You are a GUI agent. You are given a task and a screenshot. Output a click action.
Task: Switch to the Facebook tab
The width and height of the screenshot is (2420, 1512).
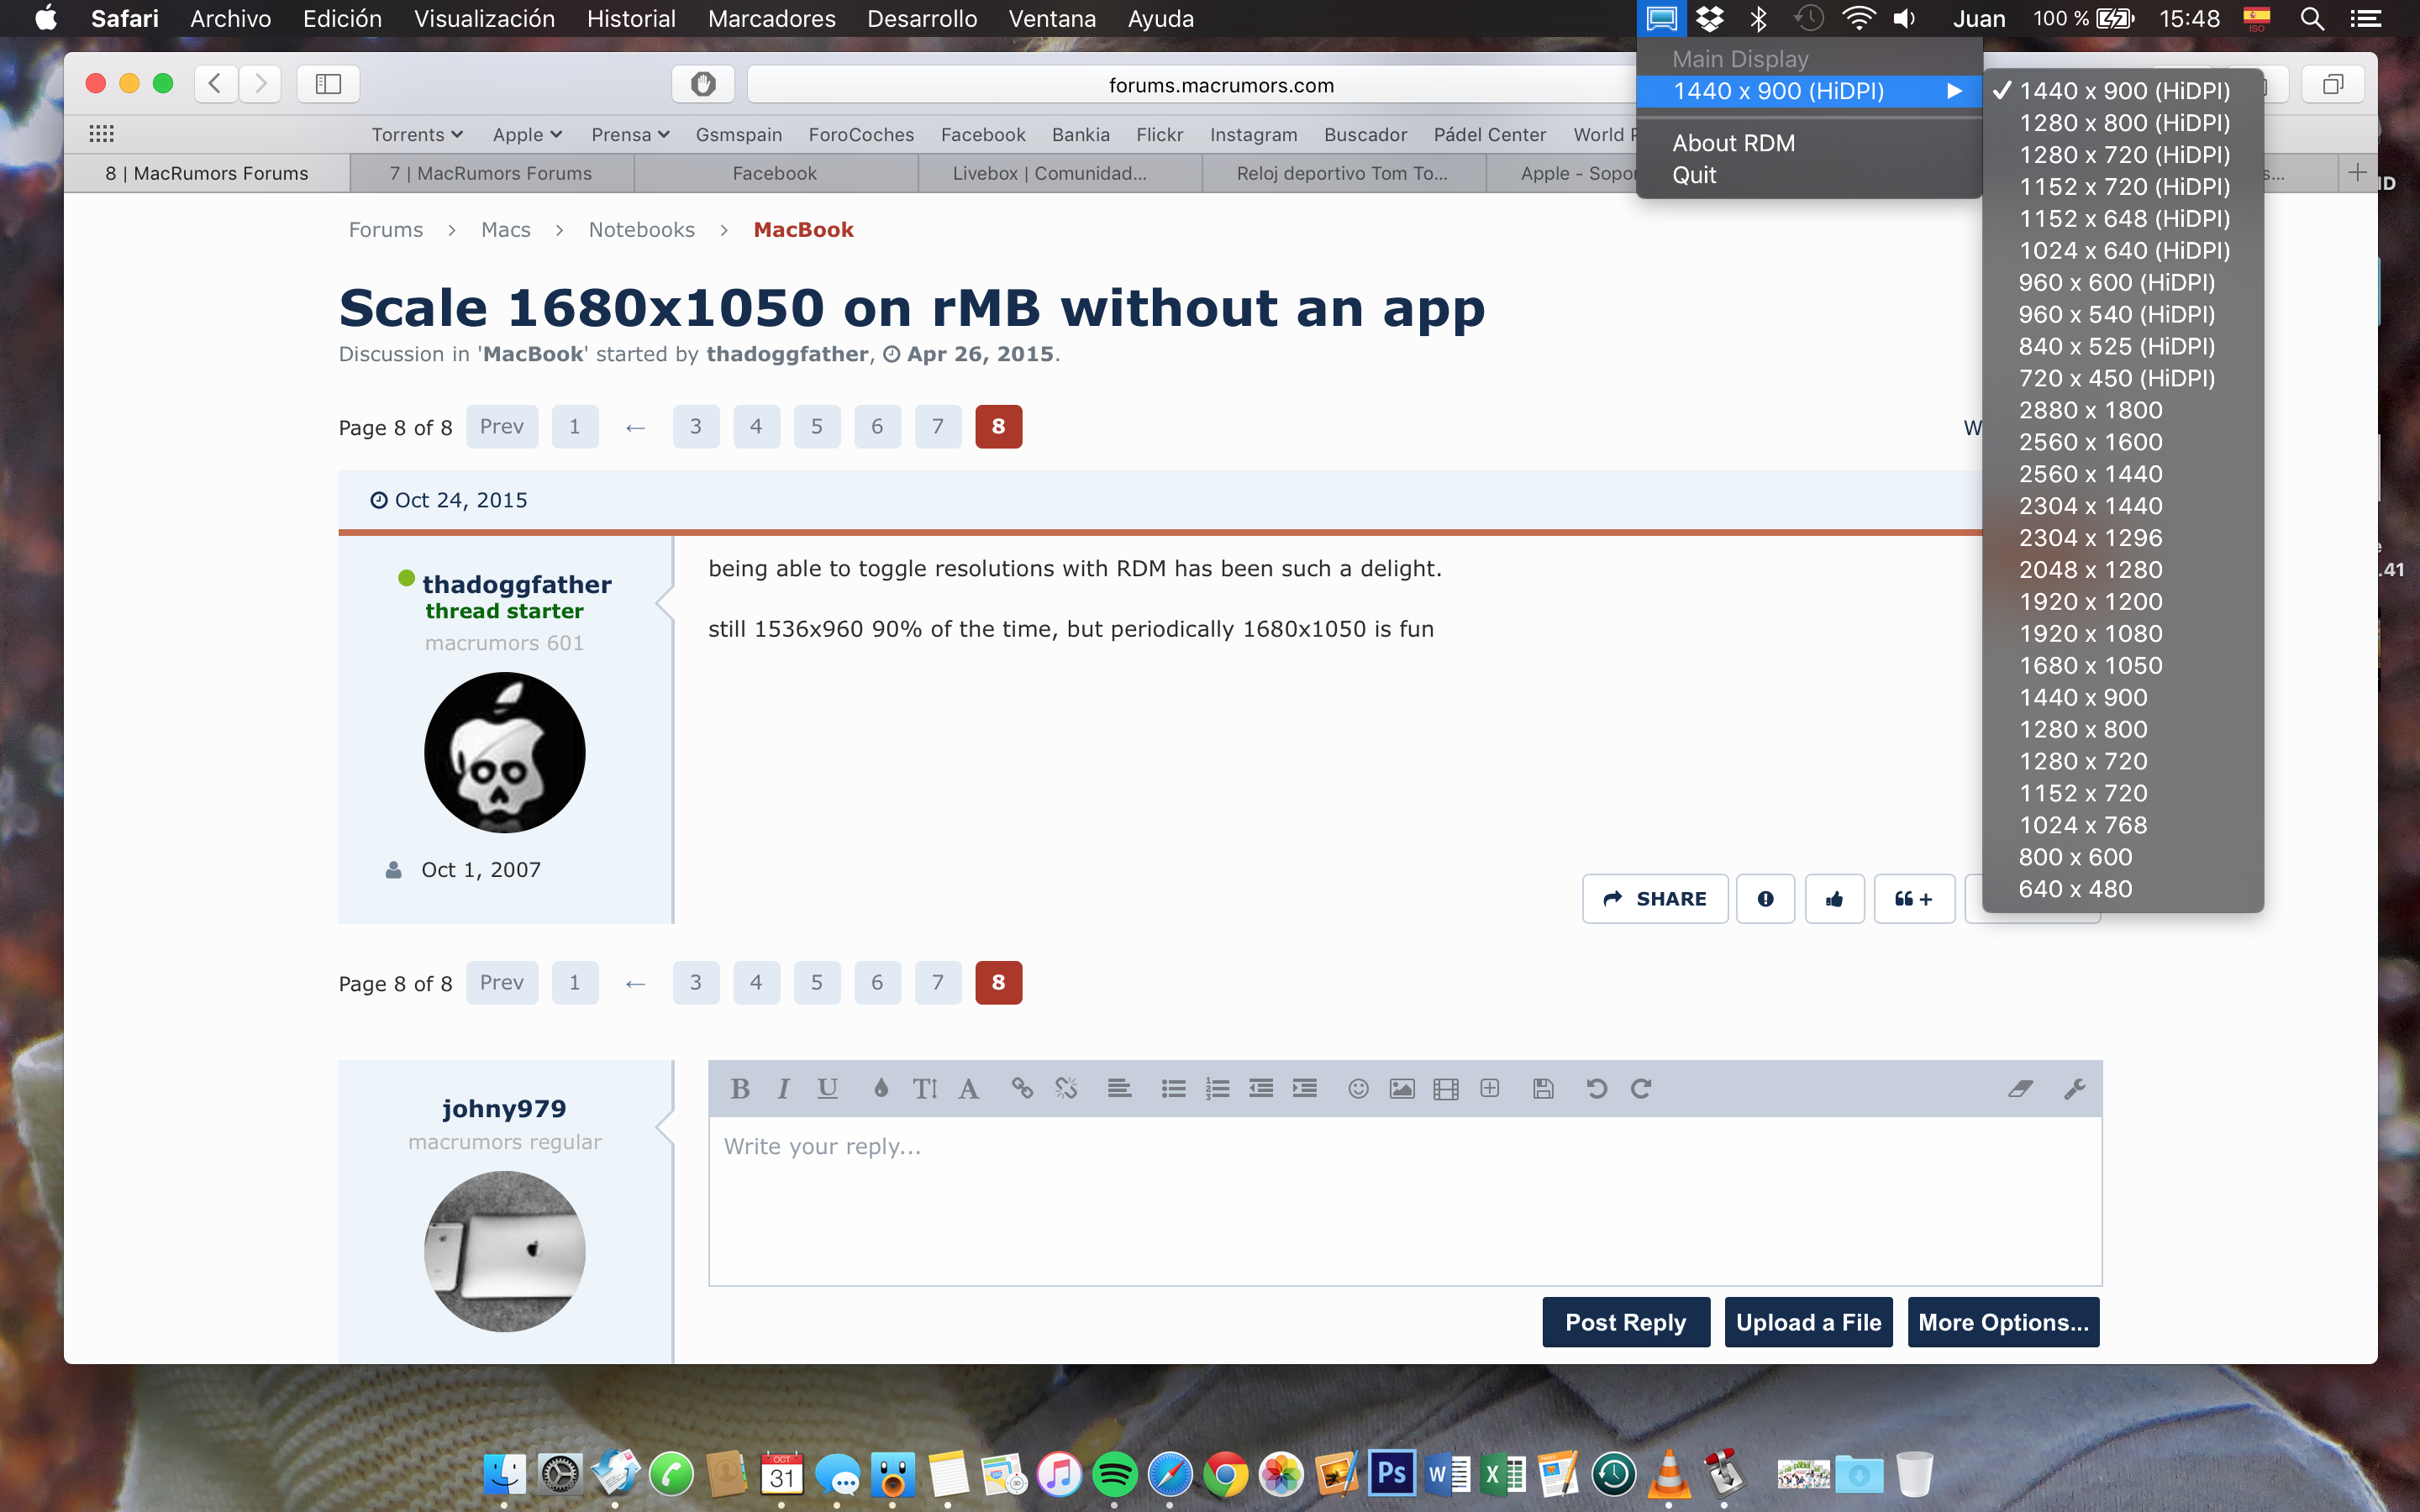pyautogui.click(x=774, y=173)
